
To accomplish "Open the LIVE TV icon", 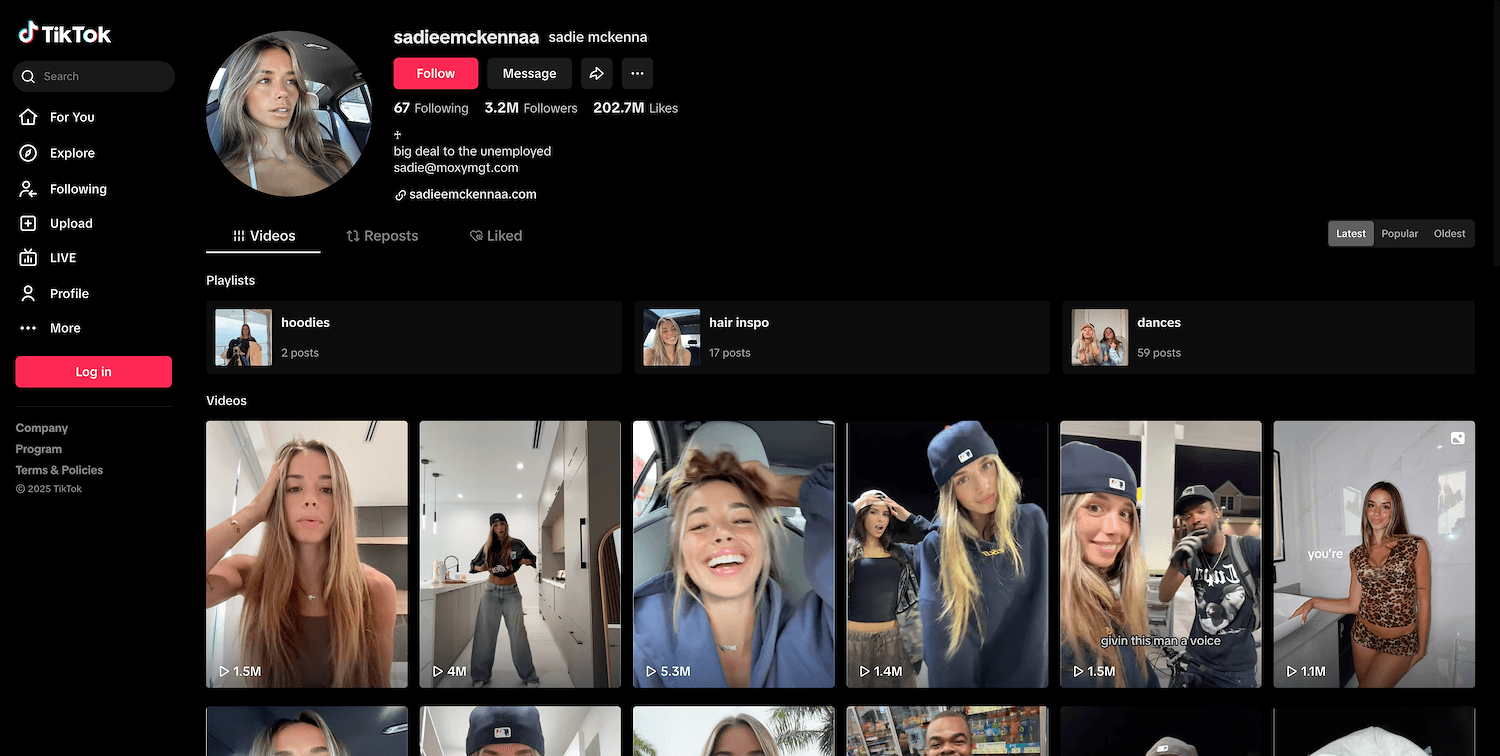I will (29, 258).
